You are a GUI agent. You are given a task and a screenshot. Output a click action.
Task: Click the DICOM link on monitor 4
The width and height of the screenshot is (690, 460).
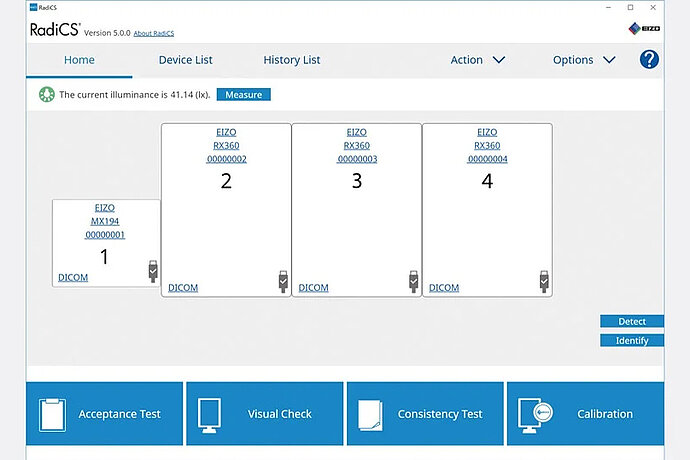click(444, 288)
